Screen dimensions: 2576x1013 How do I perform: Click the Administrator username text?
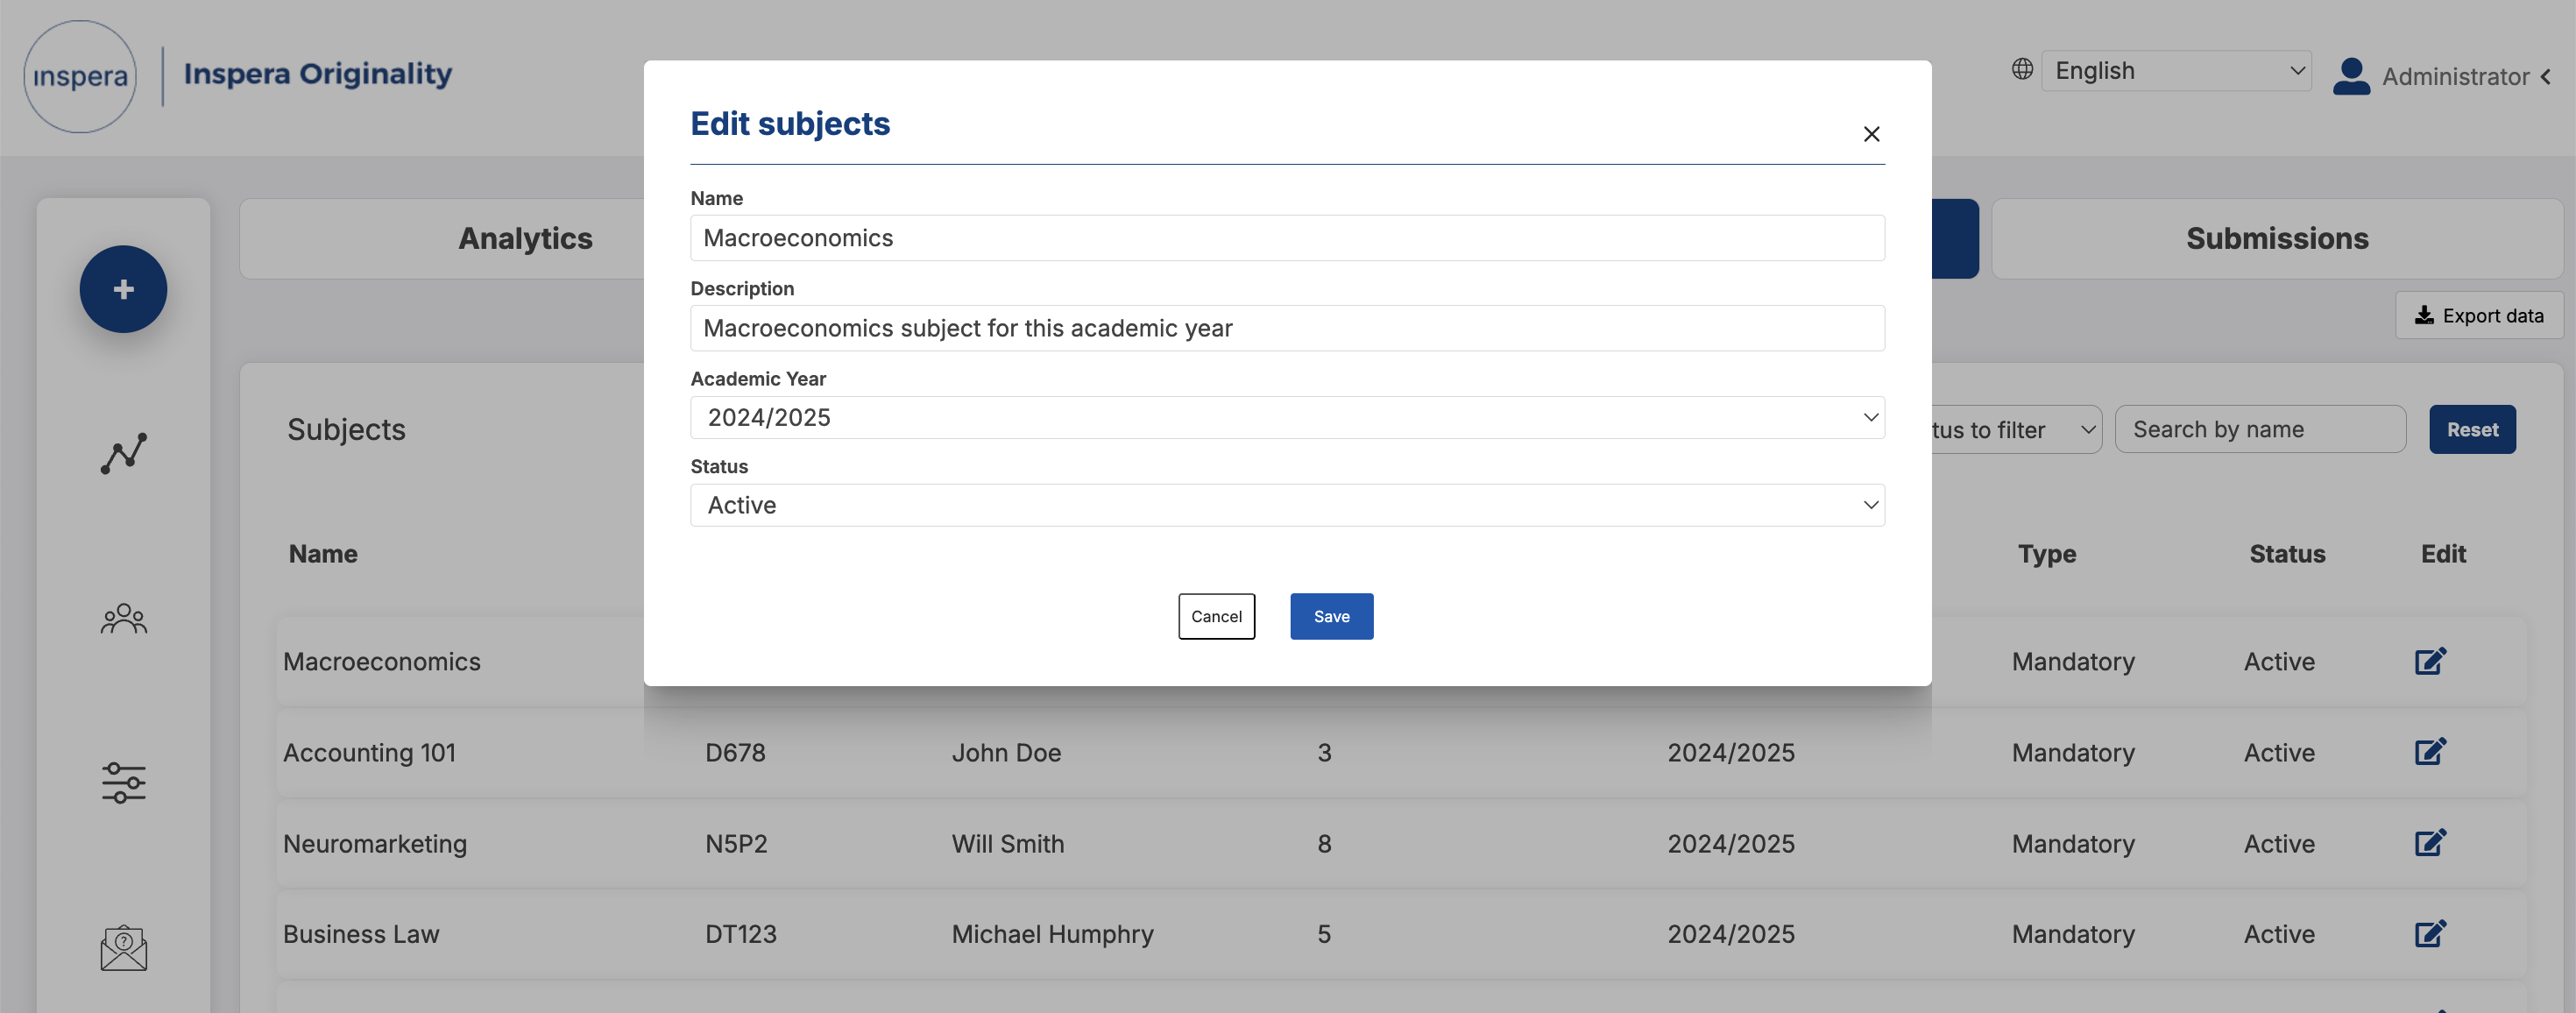click(x=2455, y=77)
